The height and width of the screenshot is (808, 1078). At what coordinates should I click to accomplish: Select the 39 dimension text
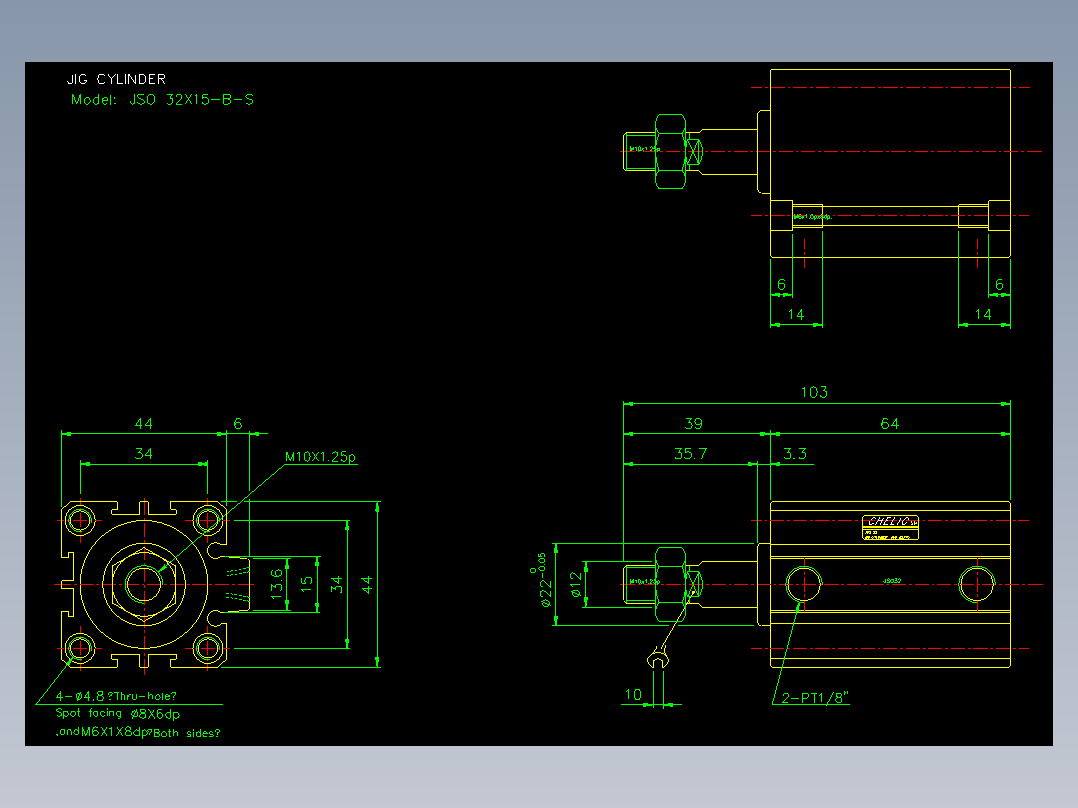pyautogui.click(x=694, y=424)
